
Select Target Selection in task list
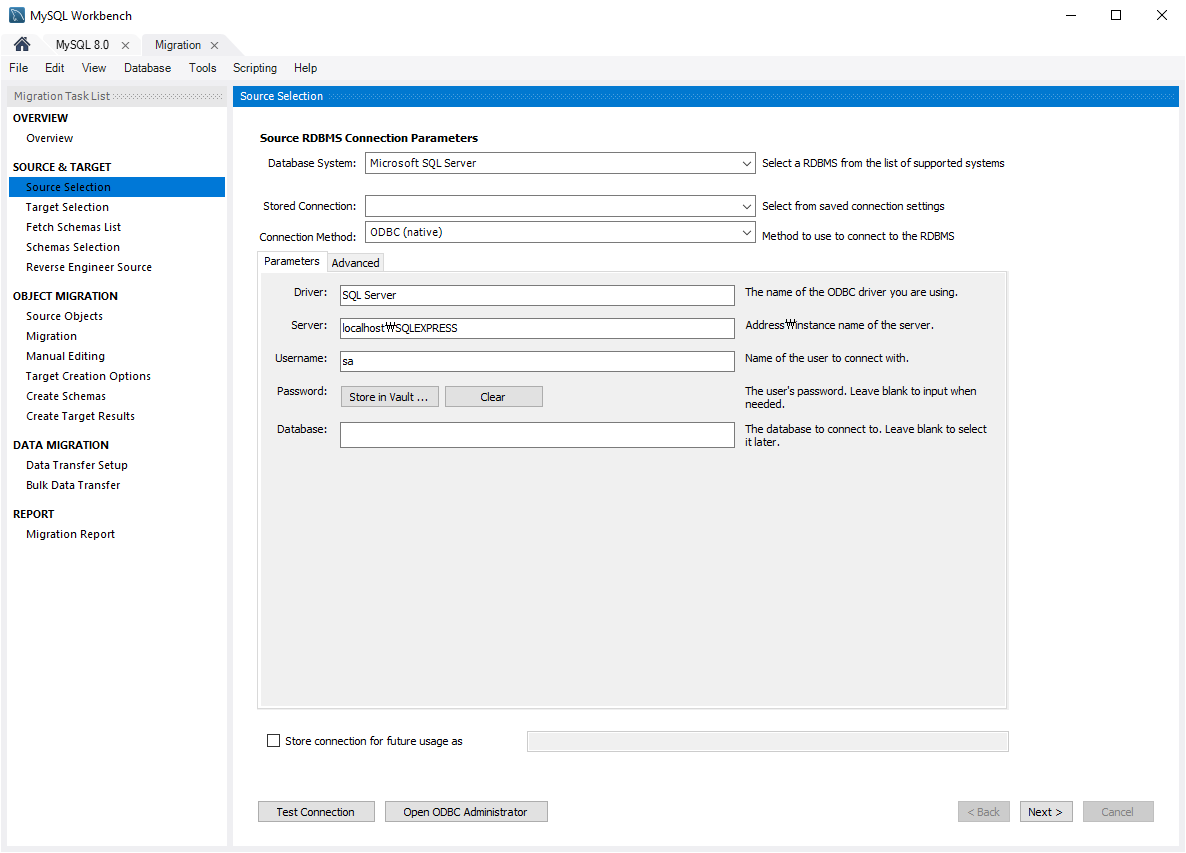(67, 207)
